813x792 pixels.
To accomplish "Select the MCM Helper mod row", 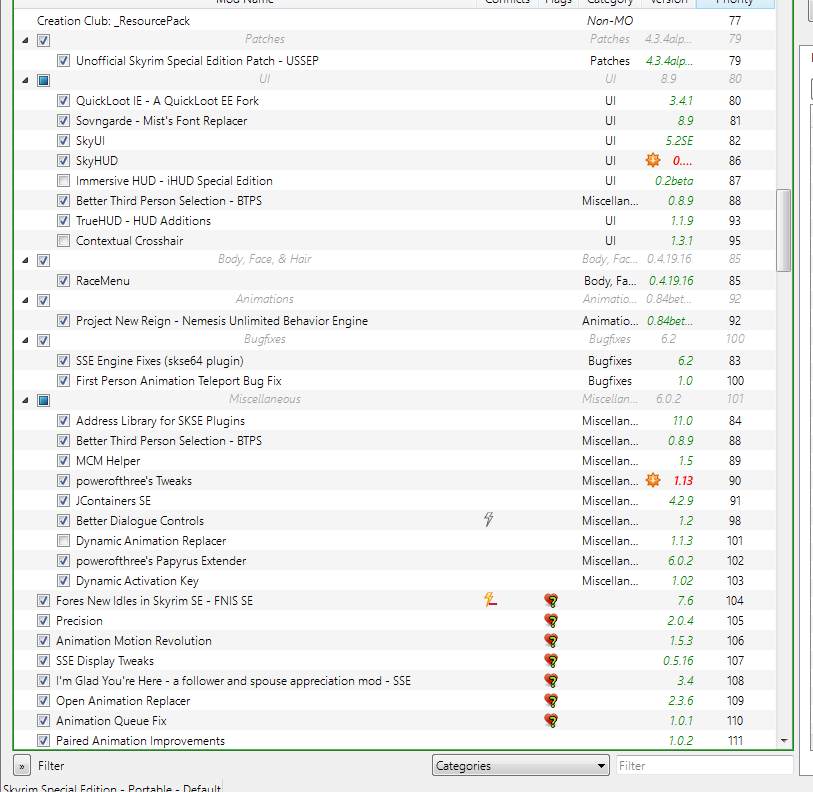I will click(x=395, y=461).
